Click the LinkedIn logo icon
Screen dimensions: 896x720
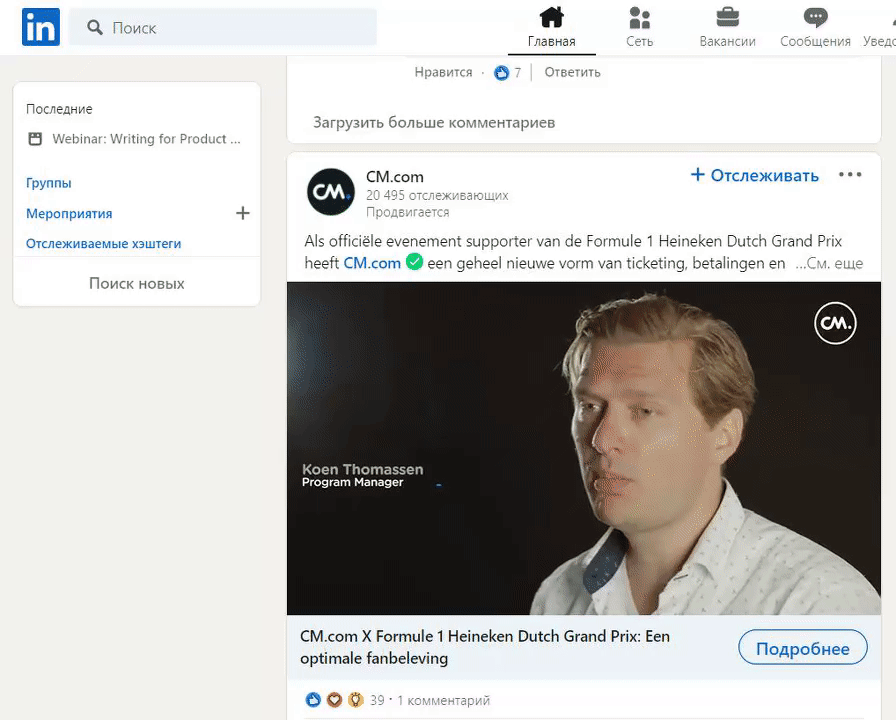(41, 27)
